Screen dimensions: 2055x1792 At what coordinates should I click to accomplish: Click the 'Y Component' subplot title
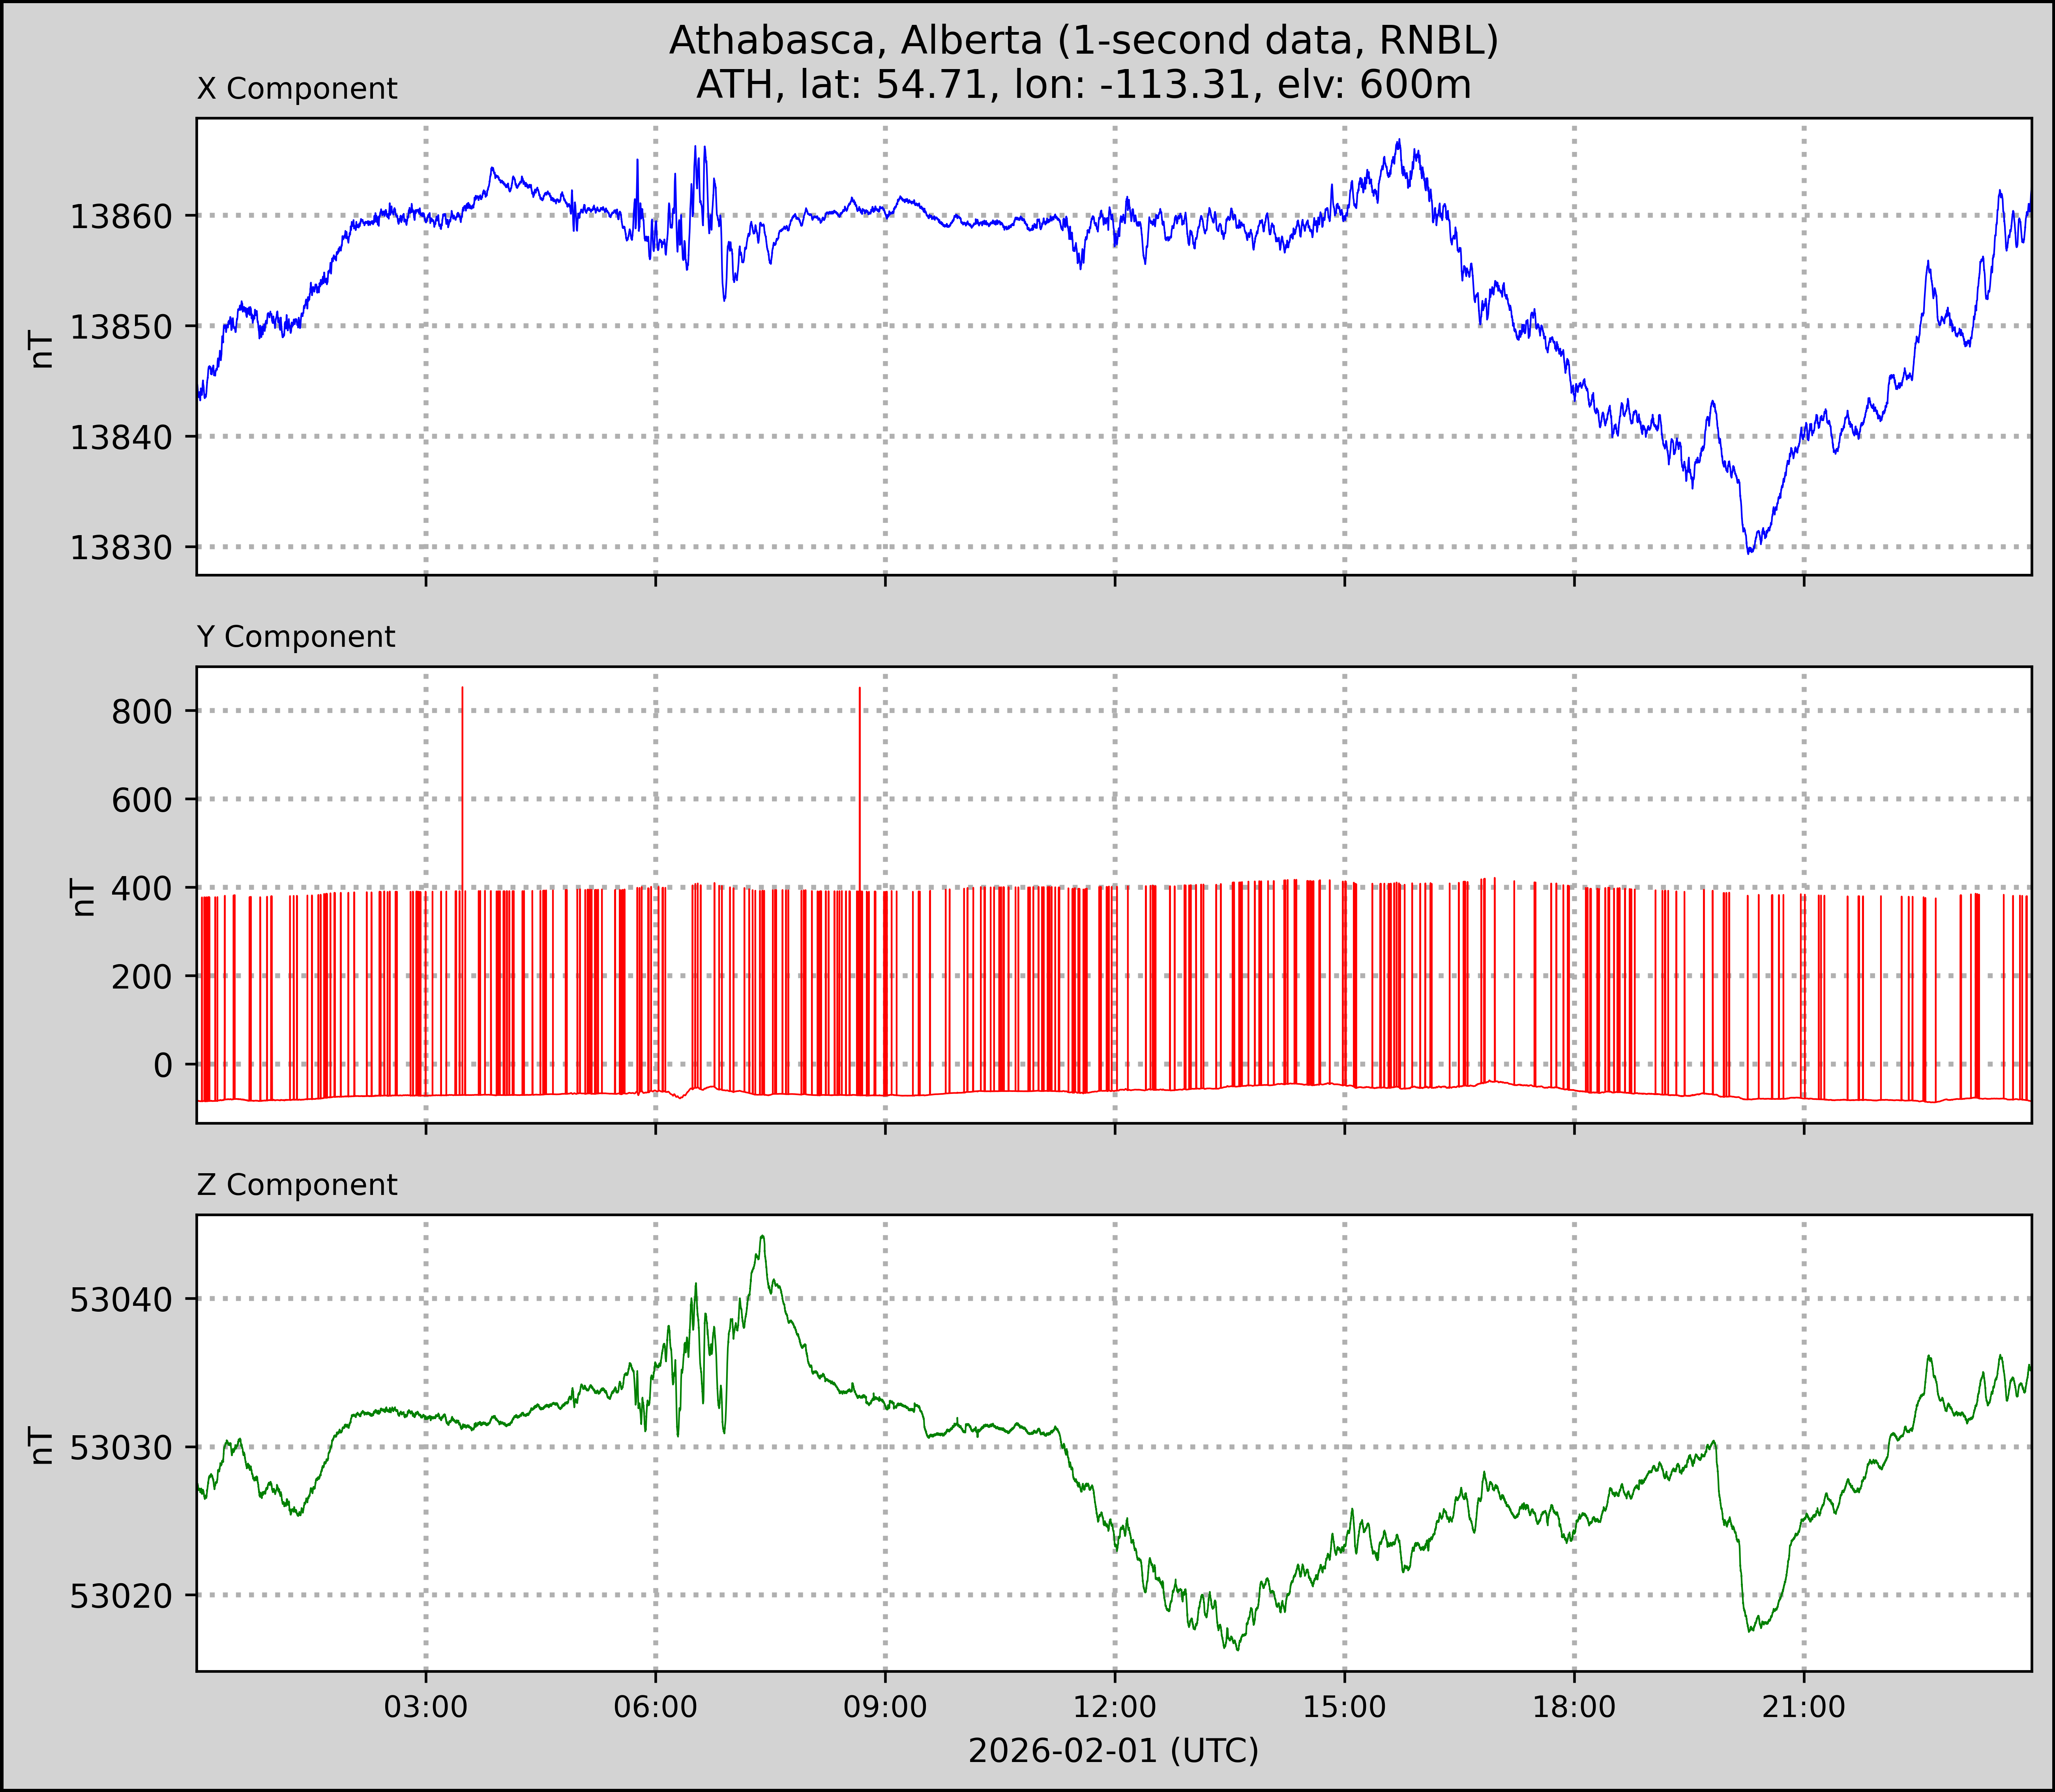coord(296,637)
